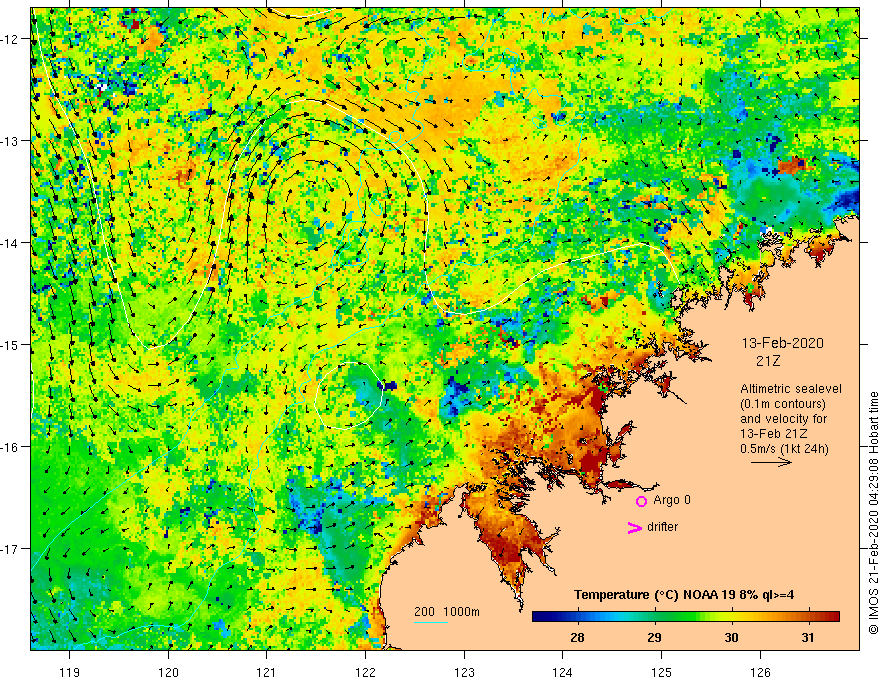The height and width of the screenshot is (680, 880).
Task: Click the colorbar value 30
Action: [731, 637]
